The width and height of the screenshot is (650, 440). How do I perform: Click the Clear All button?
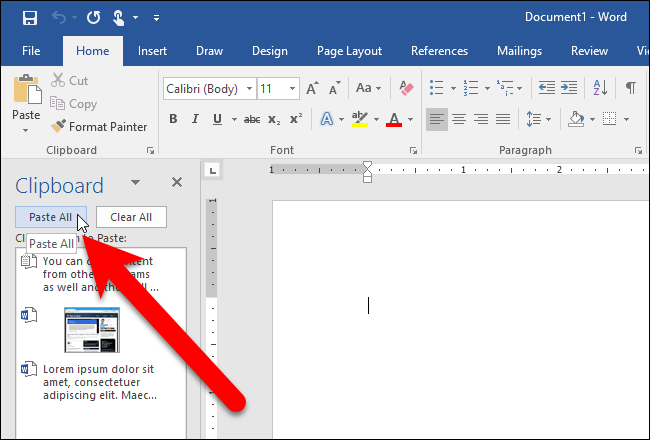coord(131,217)
